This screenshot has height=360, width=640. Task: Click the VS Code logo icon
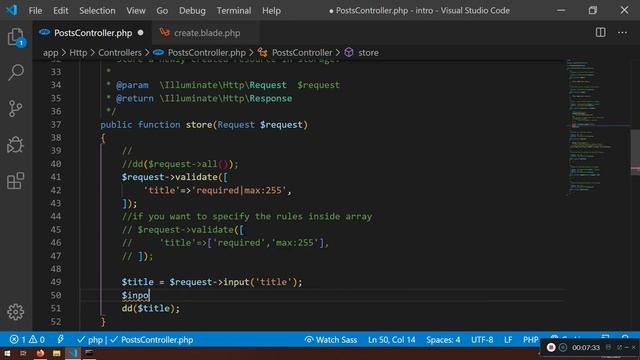click(11, 10)
